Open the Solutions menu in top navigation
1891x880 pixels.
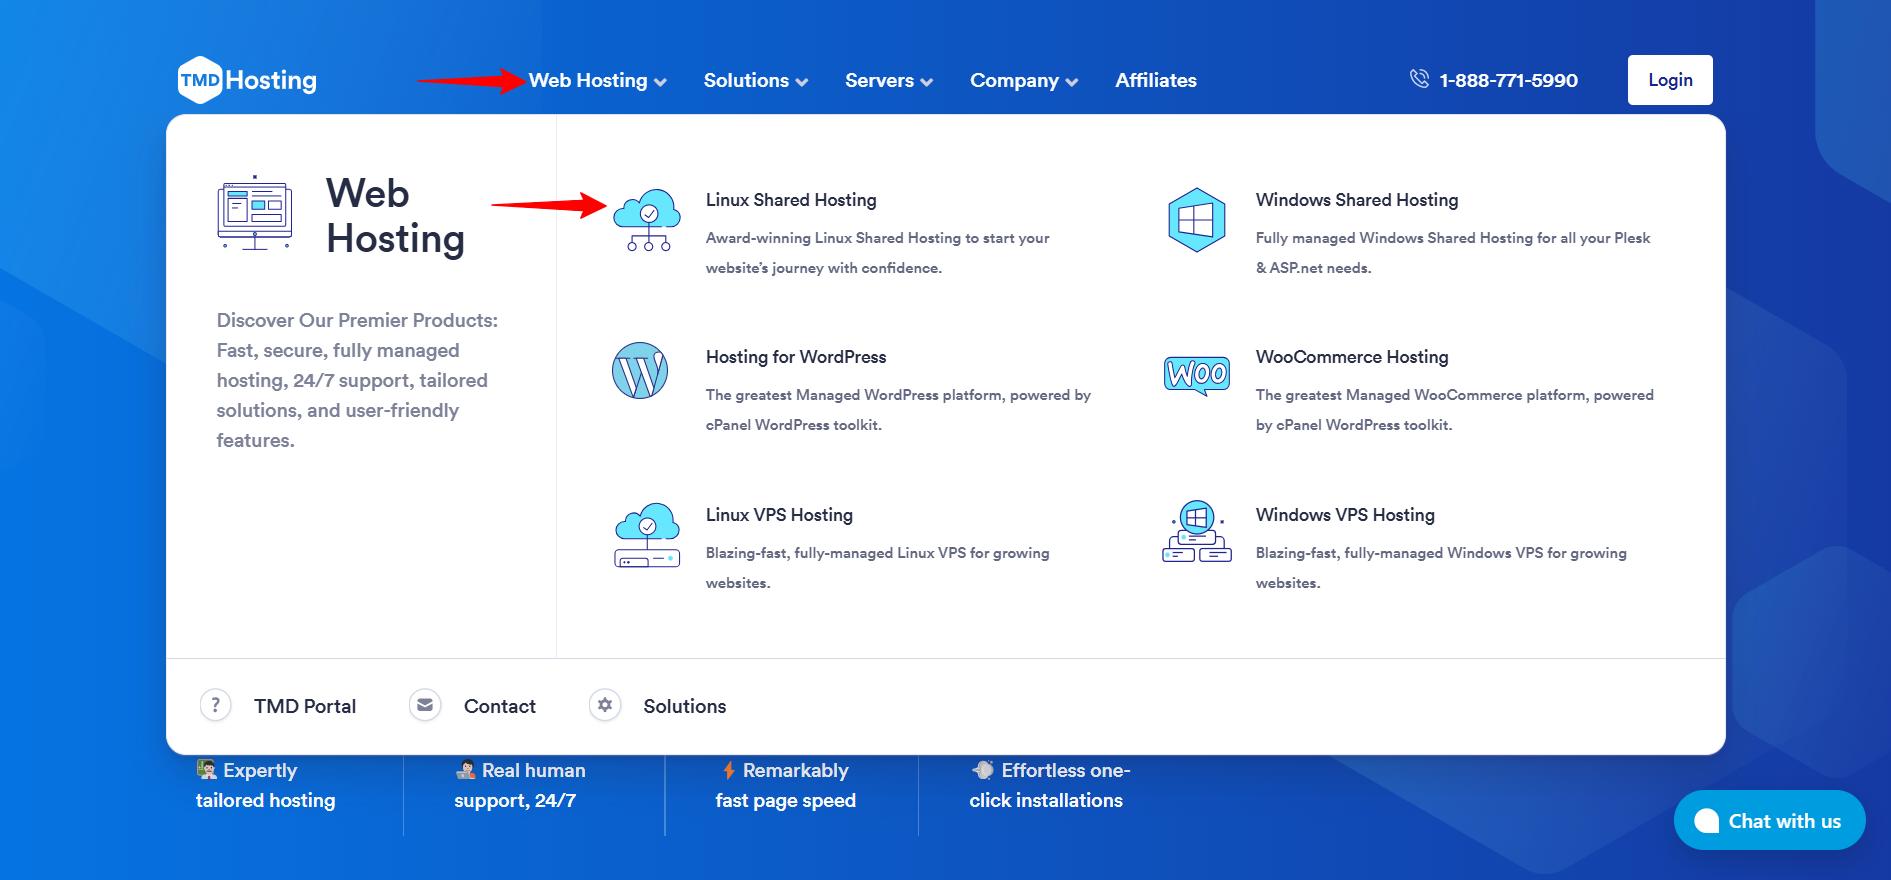756,80
